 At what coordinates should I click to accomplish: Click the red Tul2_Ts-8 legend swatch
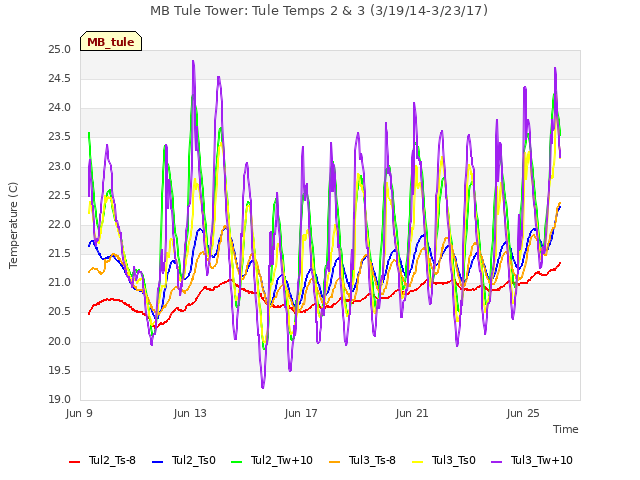74,462
